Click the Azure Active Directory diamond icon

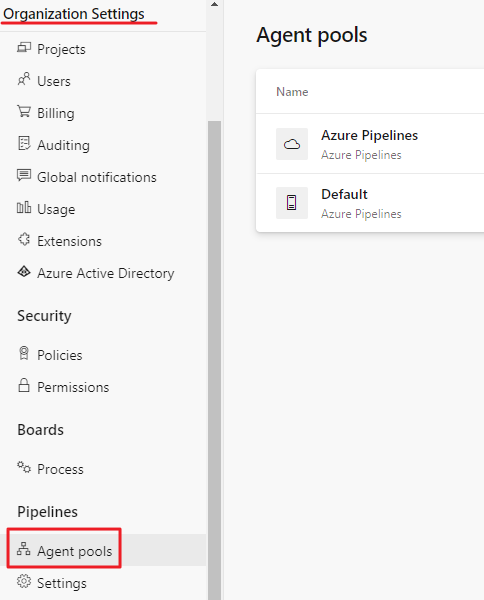pos(24,272)
